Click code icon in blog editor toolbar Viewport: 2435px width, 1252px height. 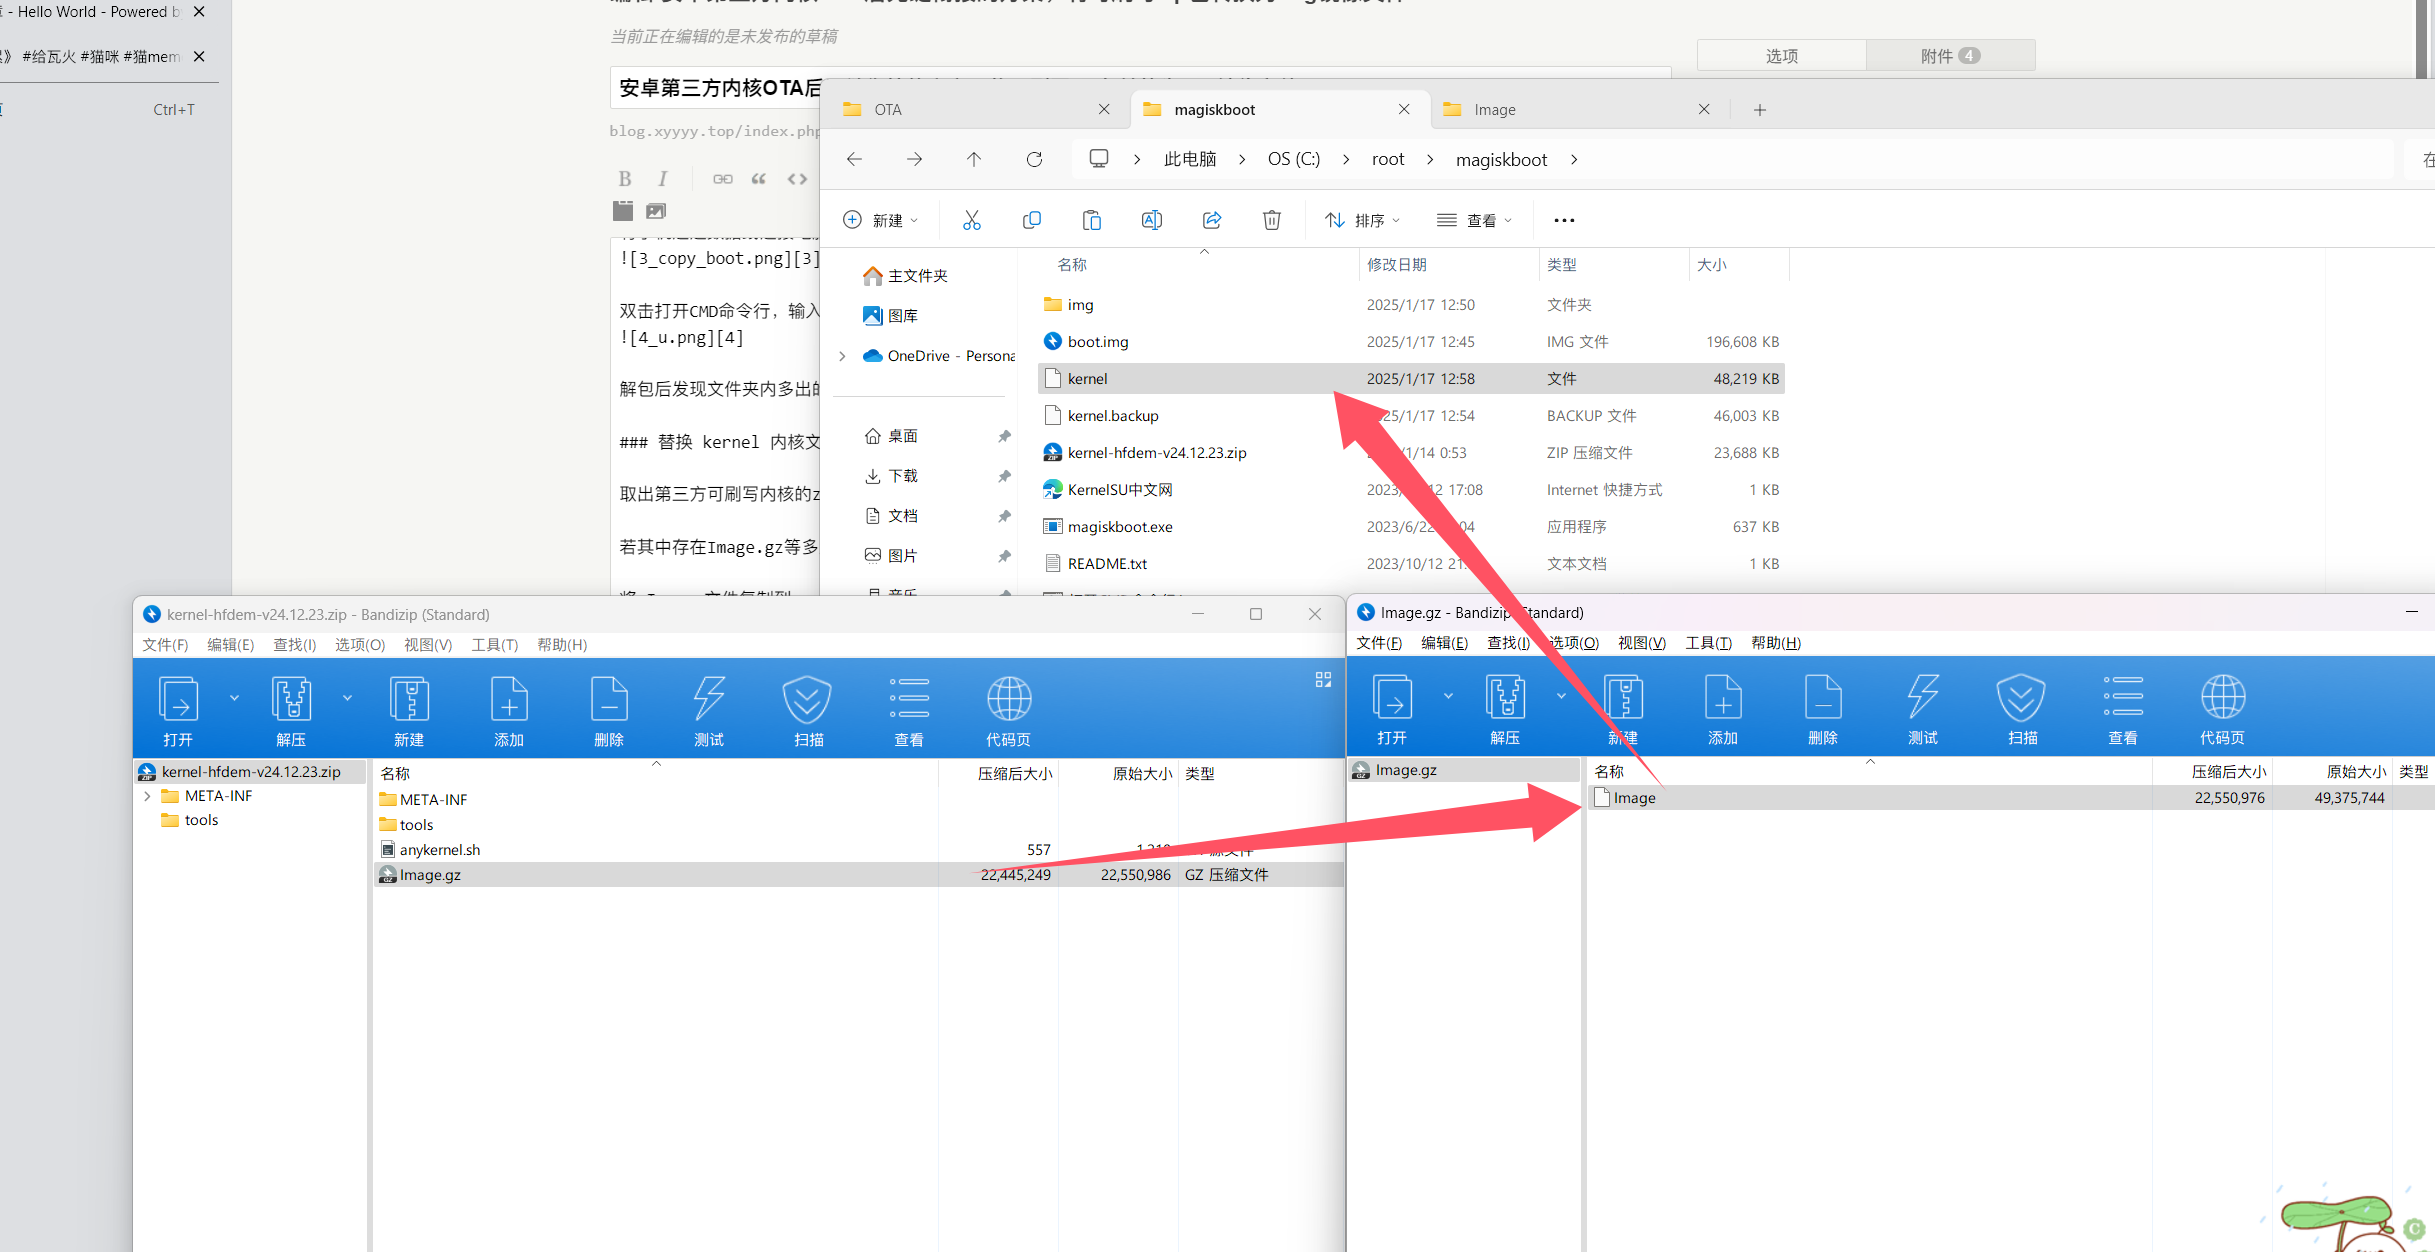[x=797, y=179]
